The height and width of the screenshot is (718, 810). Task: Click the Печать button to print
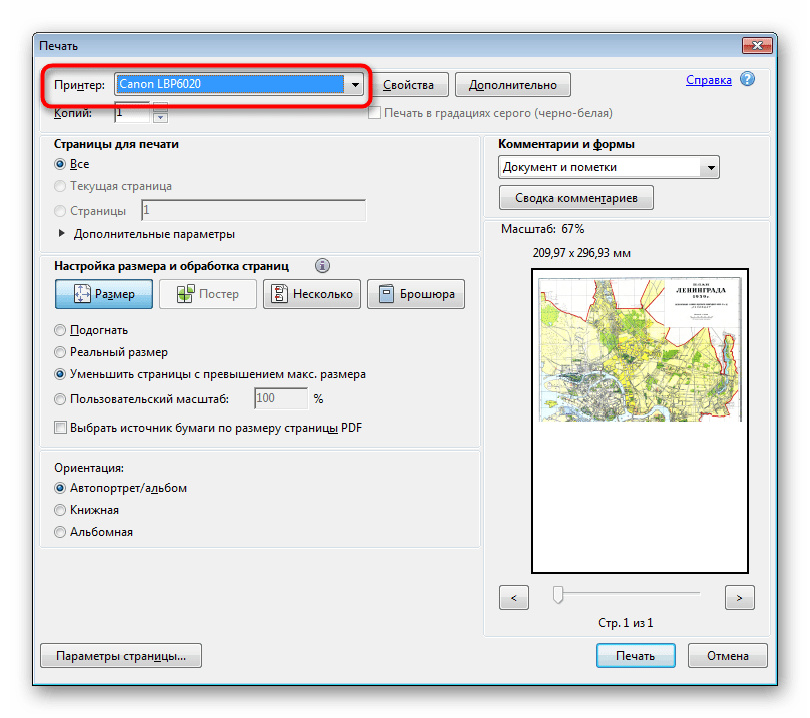tap(635, 655)
